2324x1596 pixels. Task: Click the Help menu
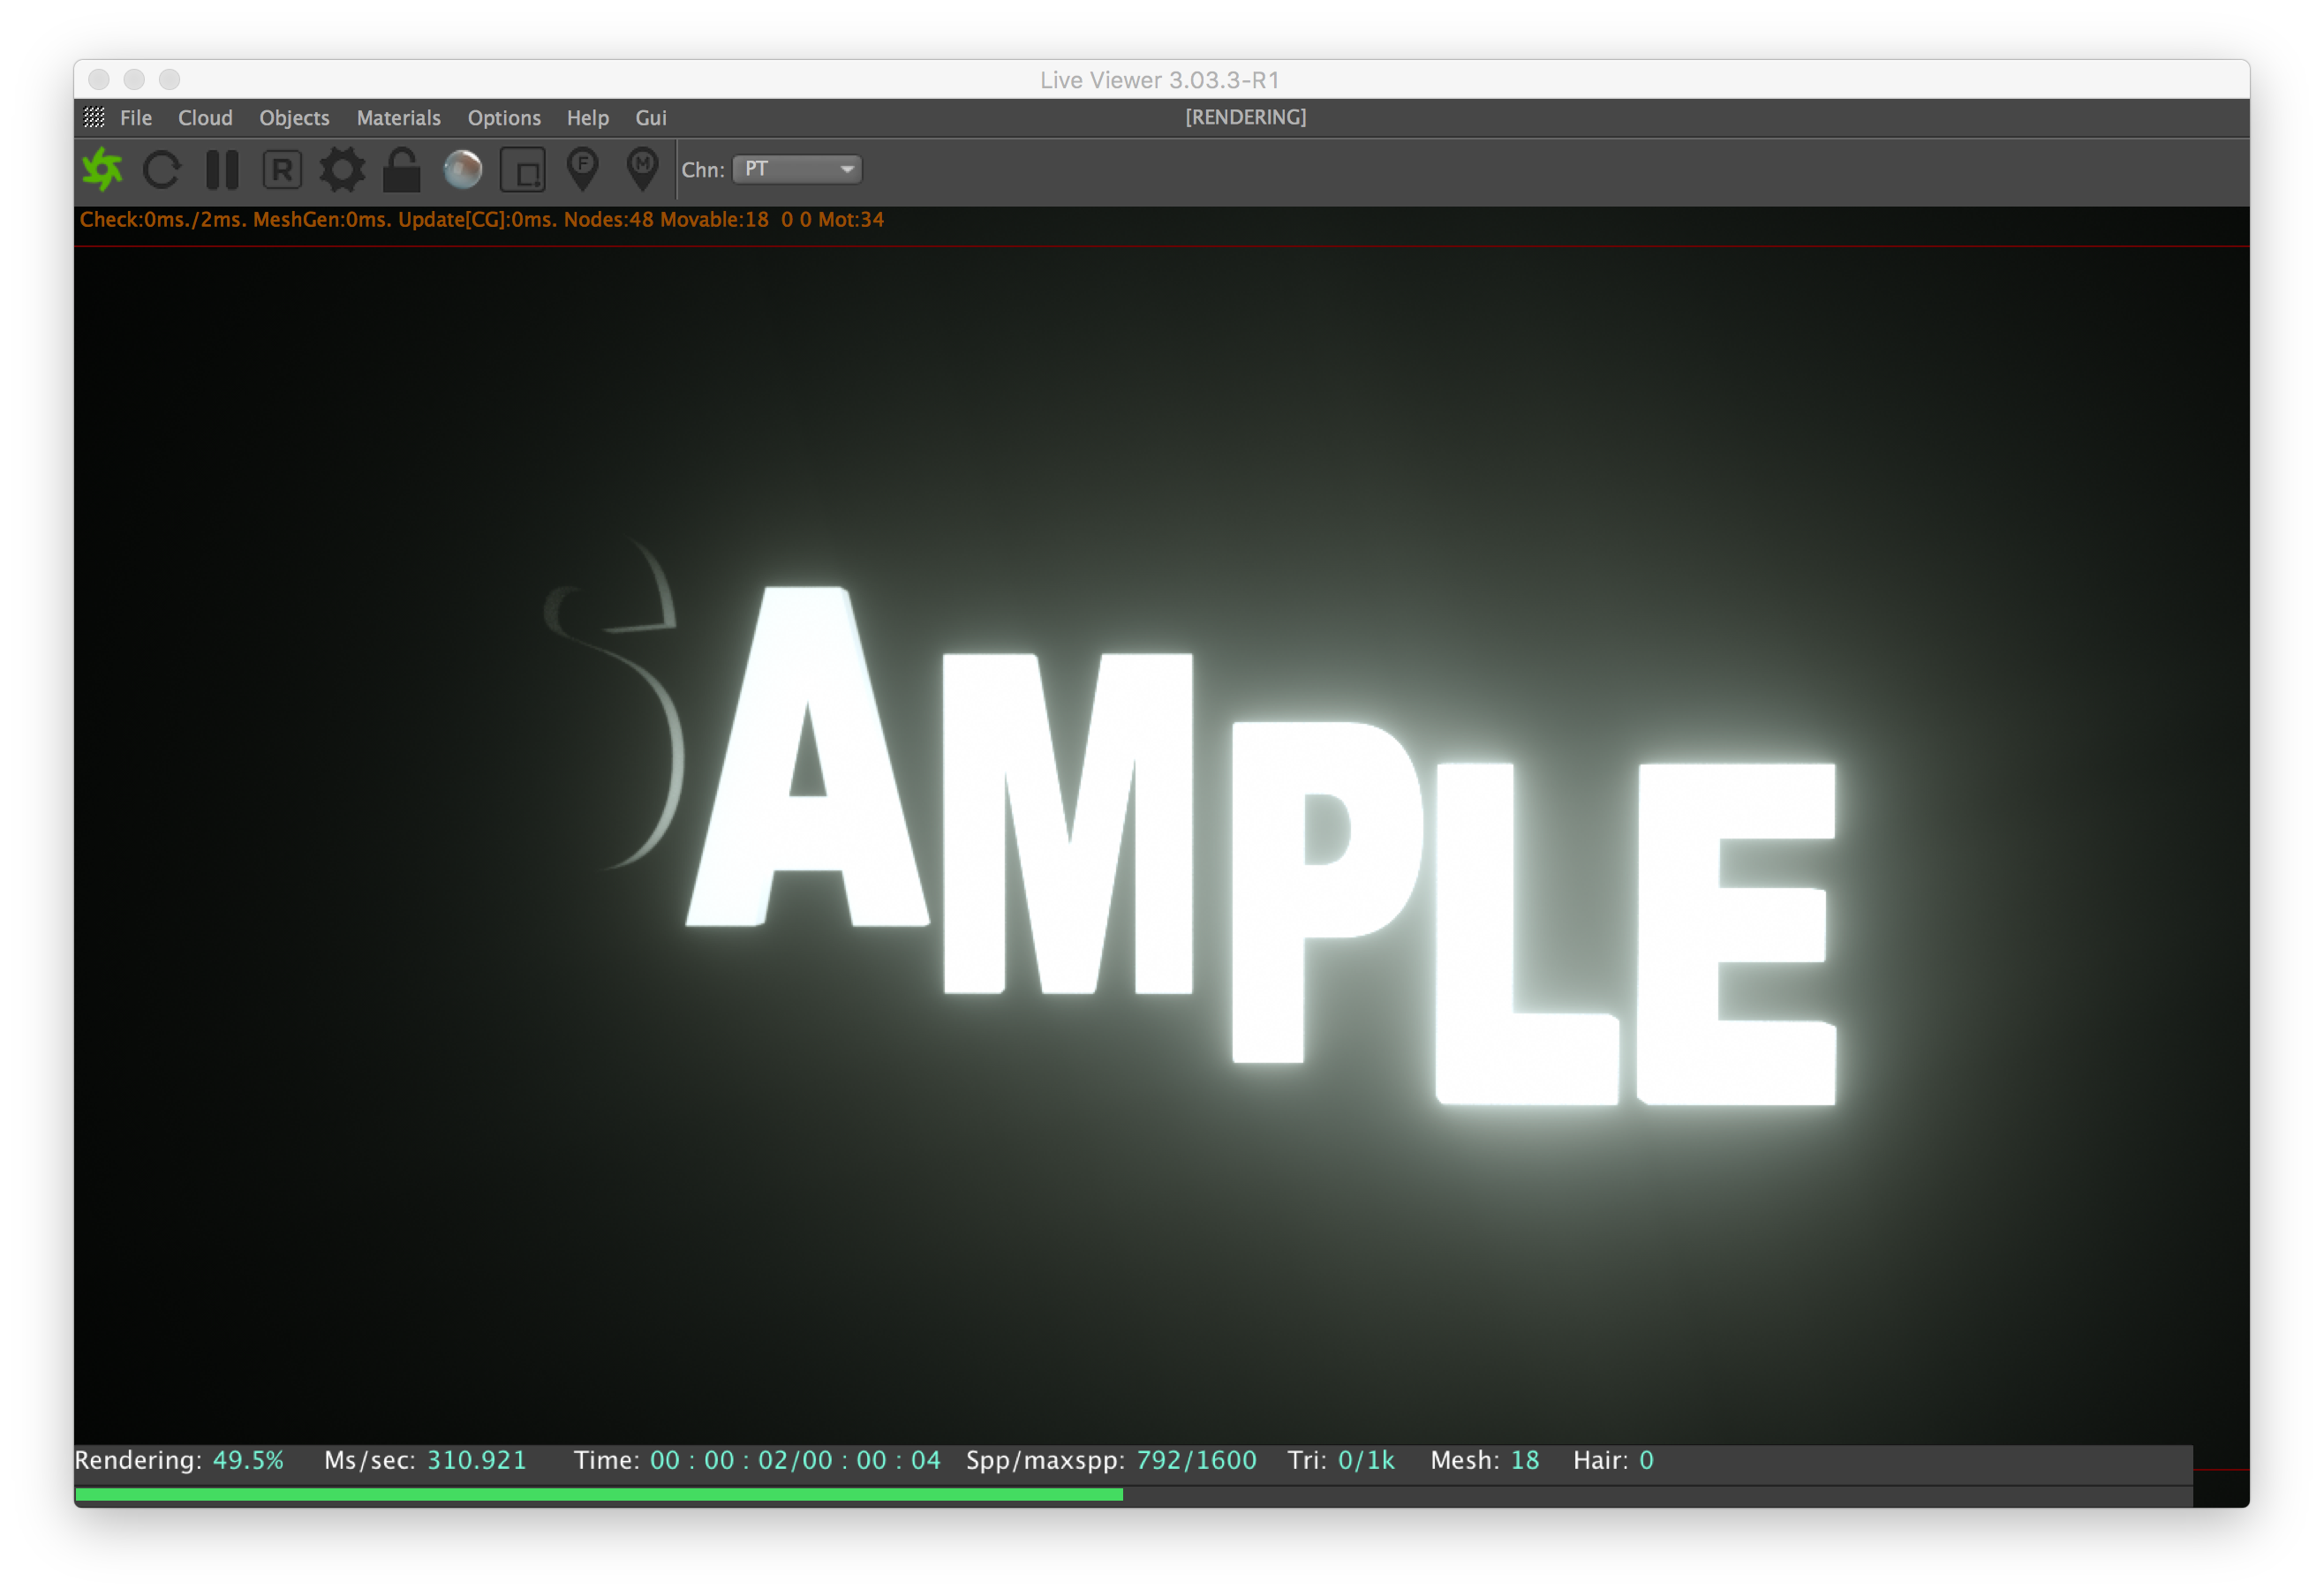pyautogui.click(x=587, y=118)
